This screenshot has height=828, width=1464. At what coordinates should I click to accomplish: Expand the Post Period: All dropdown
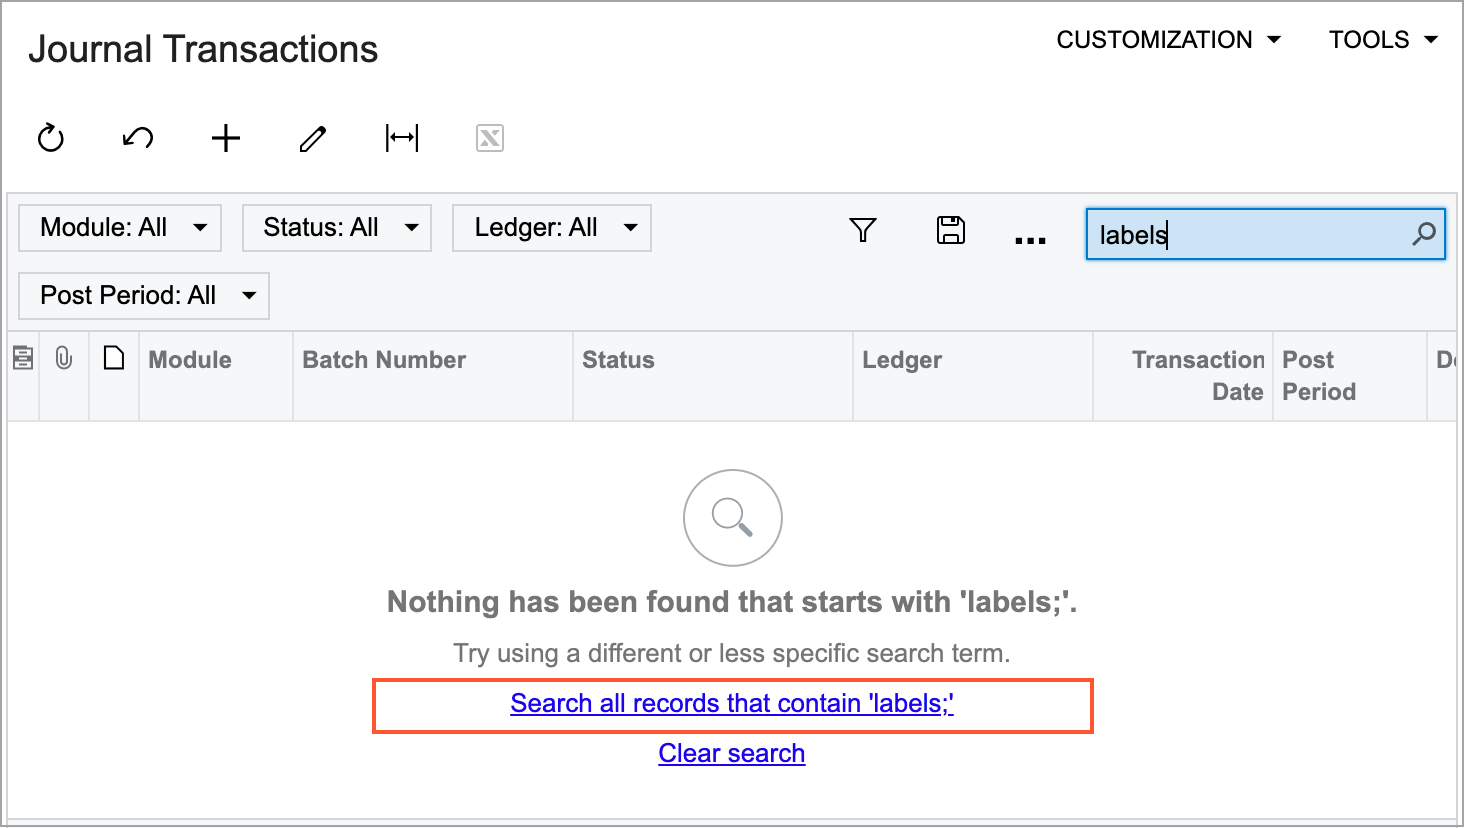point(144,296)
